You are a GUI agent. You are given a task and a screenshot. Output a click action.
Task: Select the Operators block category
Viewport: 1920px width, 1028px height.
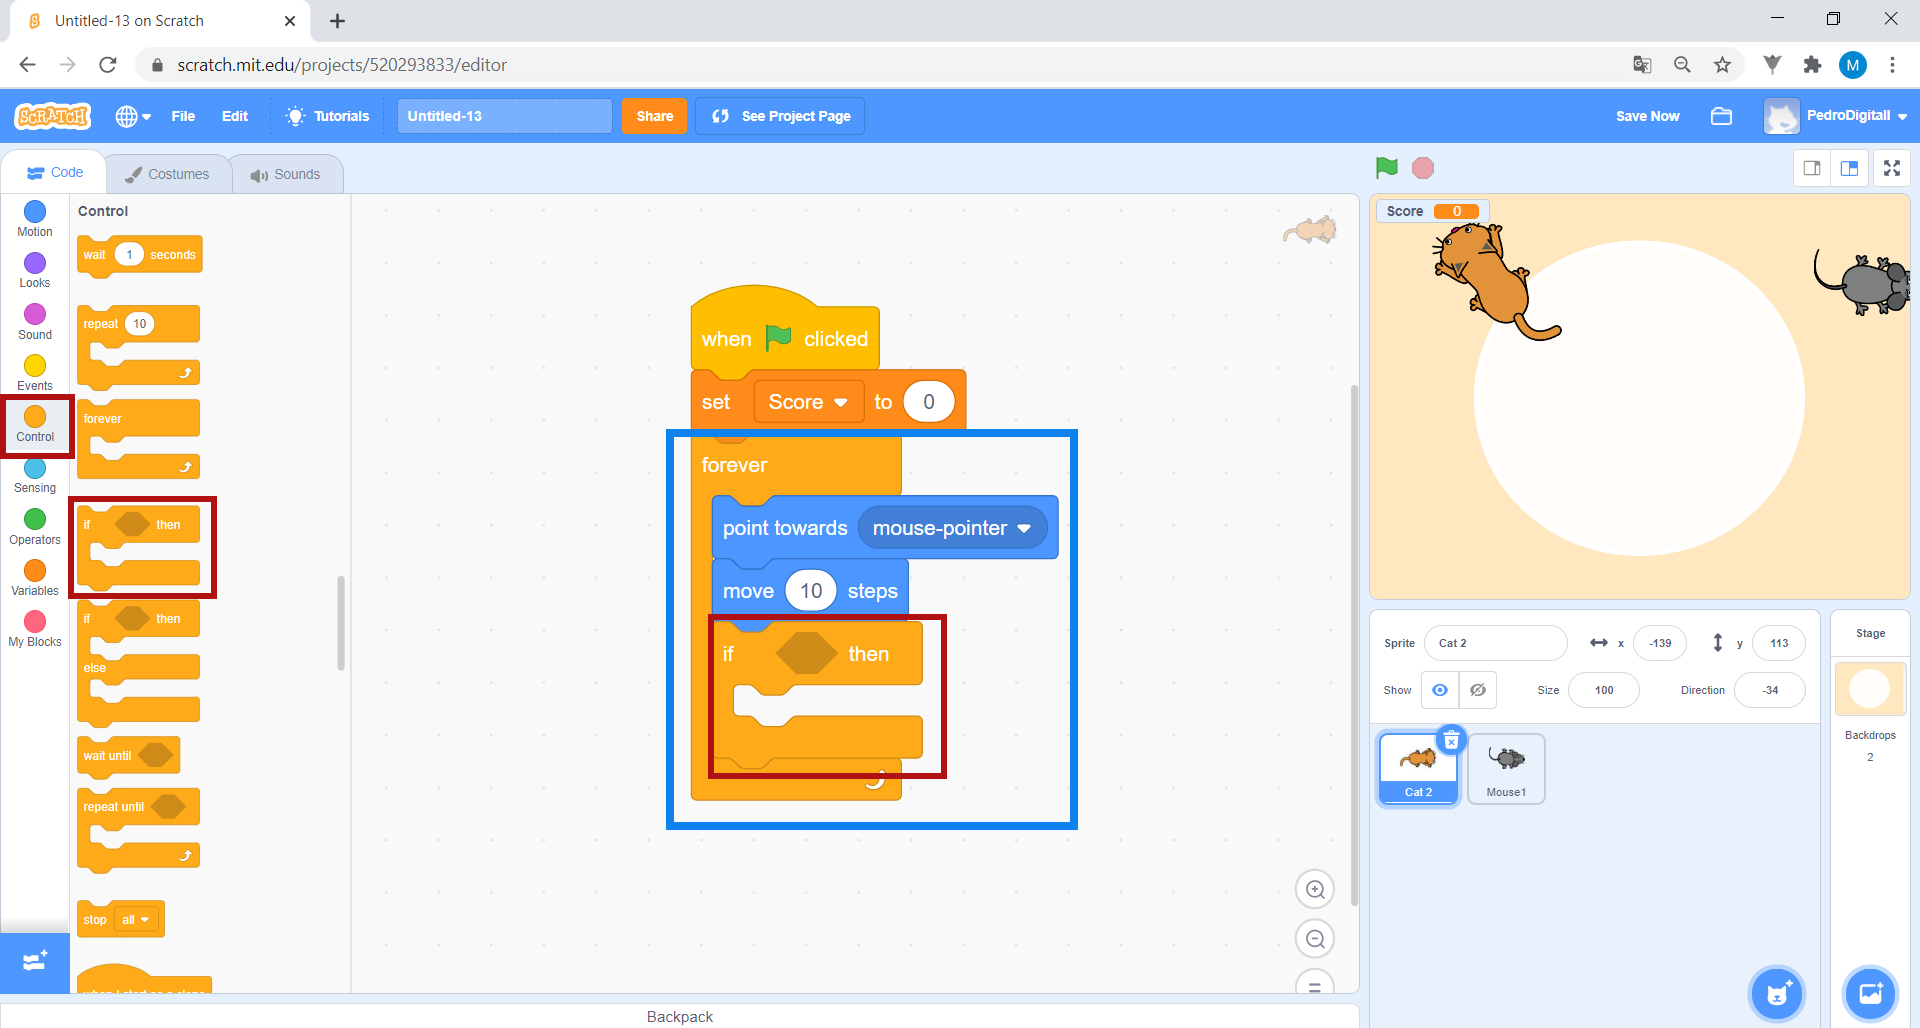tap(35, 527)
